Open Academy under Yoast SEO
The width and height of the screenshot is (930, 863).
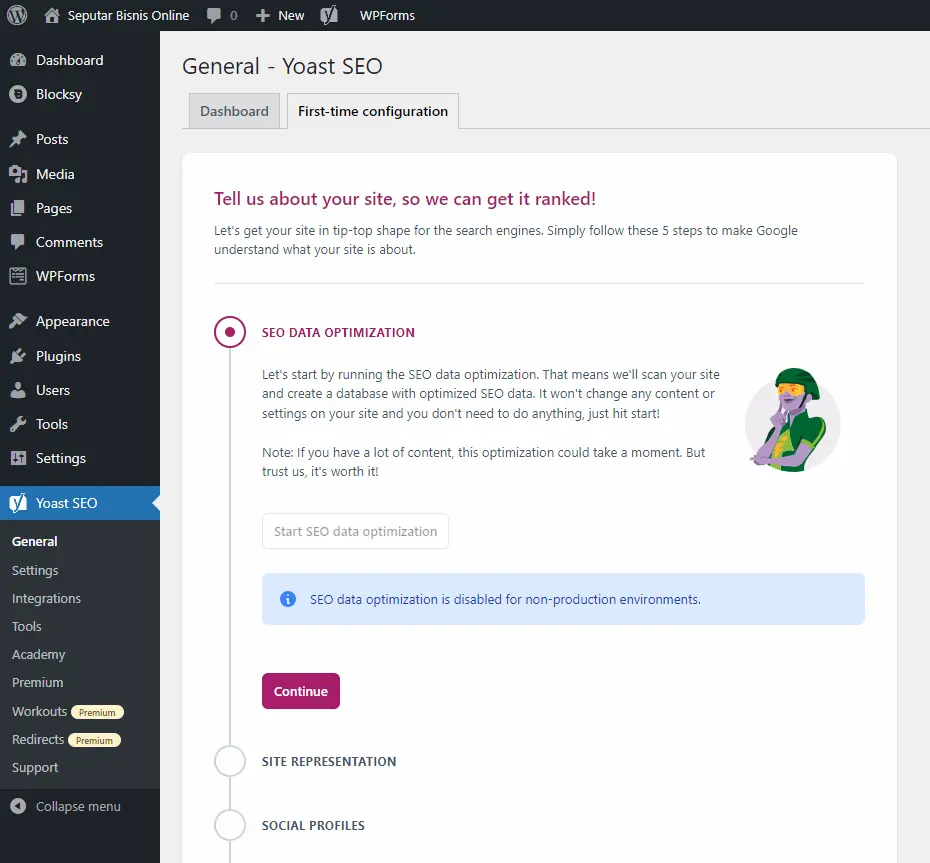pyautogui.click(x=39, y=654)
